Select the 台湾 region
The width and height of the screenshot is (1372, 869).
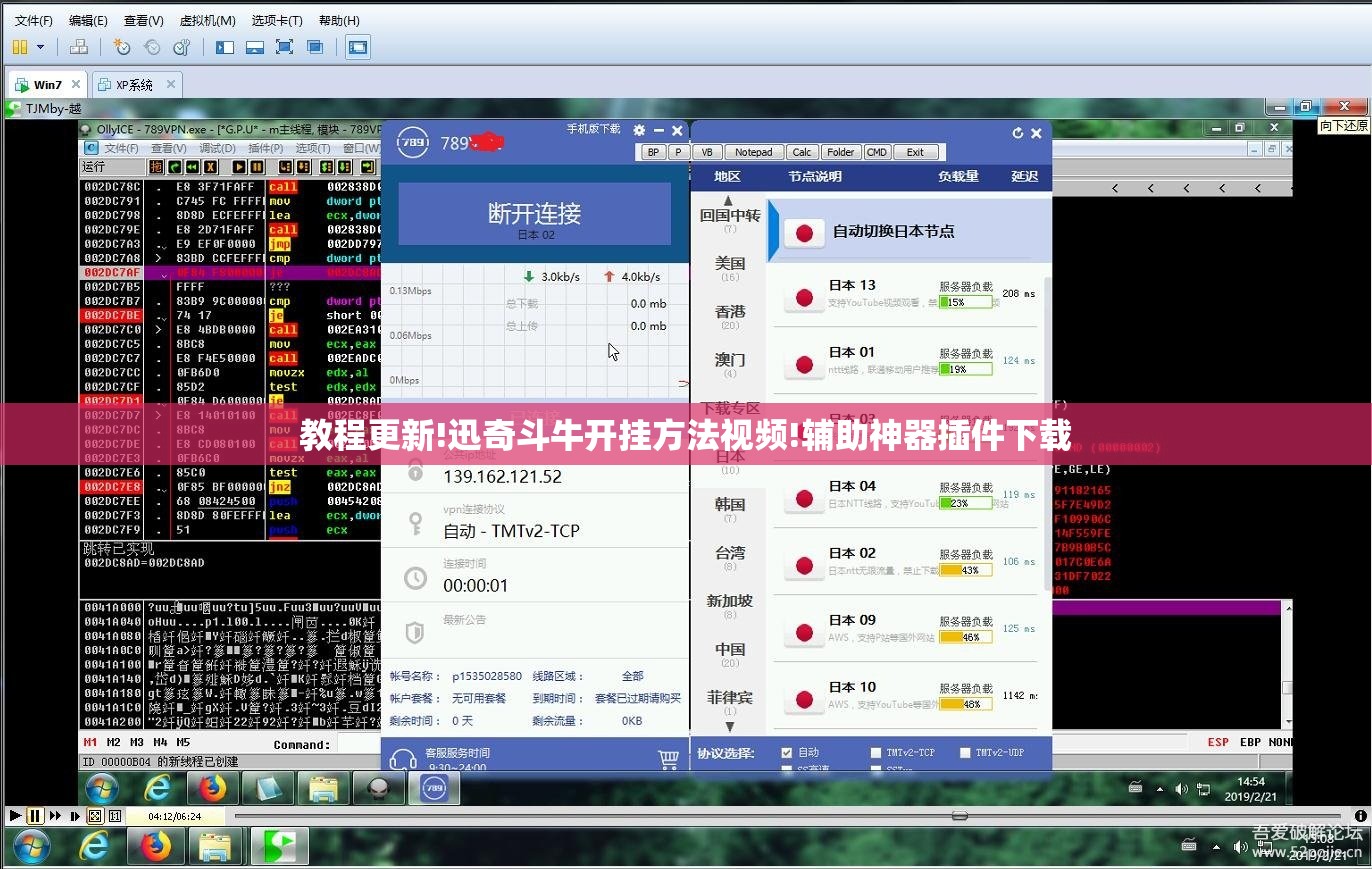(729, 557)
